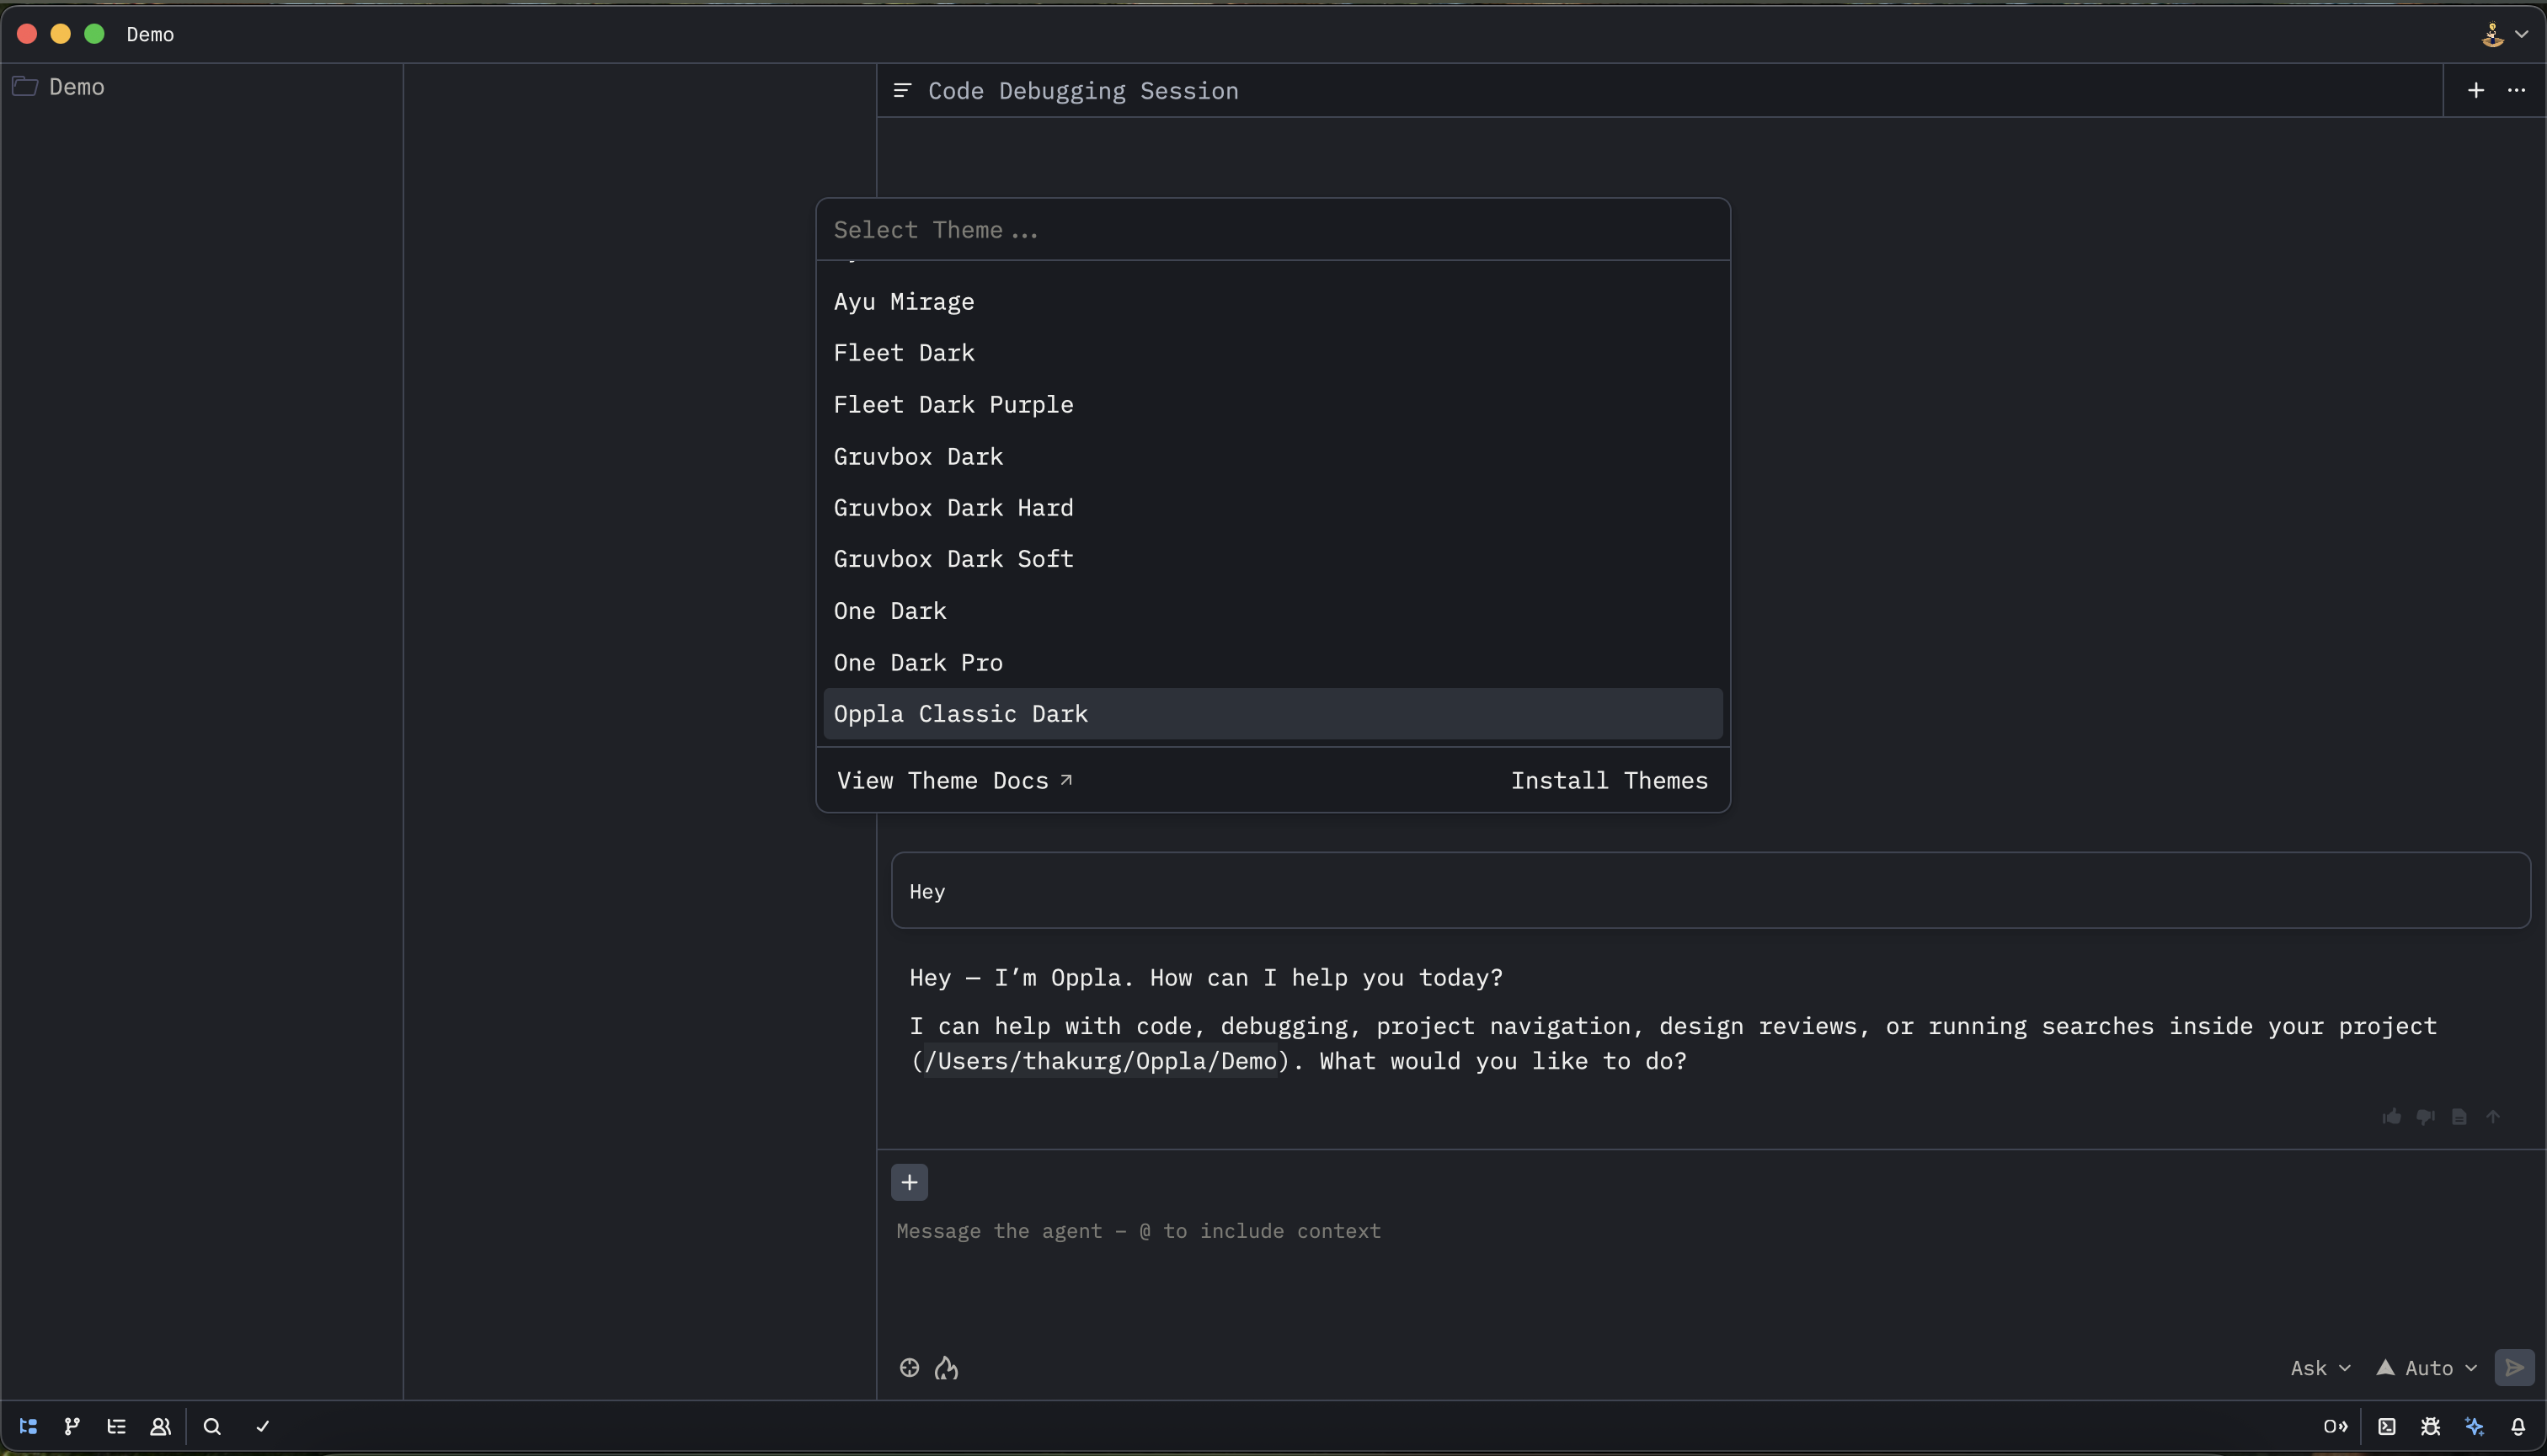Select the Gruvbox Dark Hard theme
2547x1456 pixels.
[x=1273, y=508]
